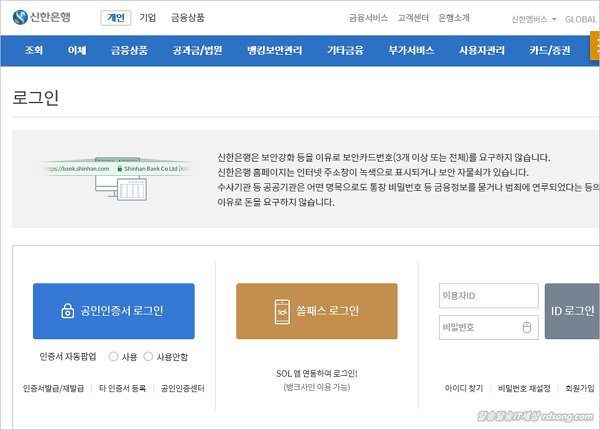Open the 비밀번호 재설정 link
600x430 pixels.
tap(523, 388)
